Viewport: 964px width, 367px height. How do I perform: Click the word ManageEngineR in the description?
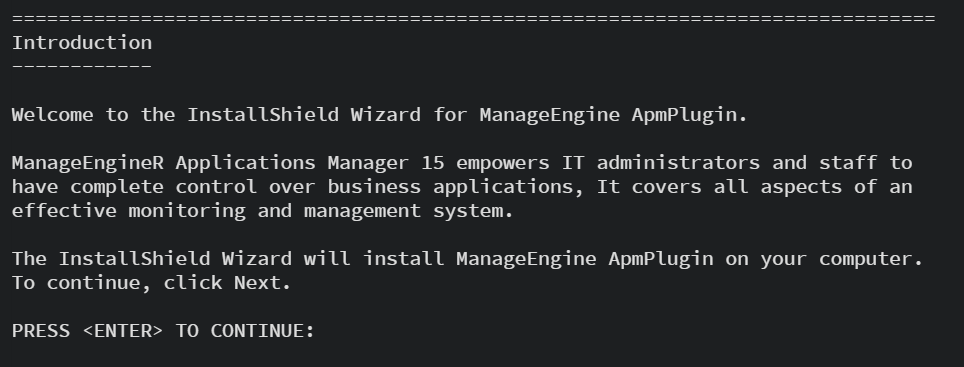tap(88, 162)
